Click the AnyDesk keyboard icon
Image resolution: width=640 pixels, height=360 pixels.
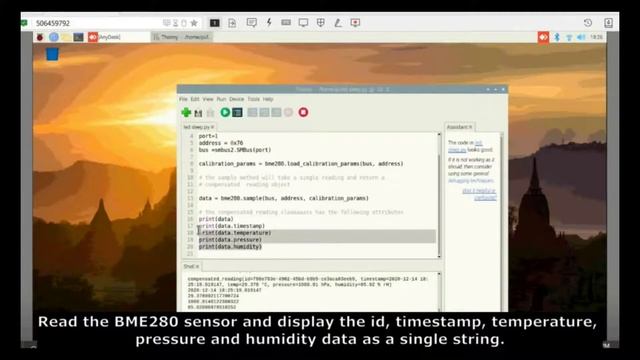tap(286, 23)
